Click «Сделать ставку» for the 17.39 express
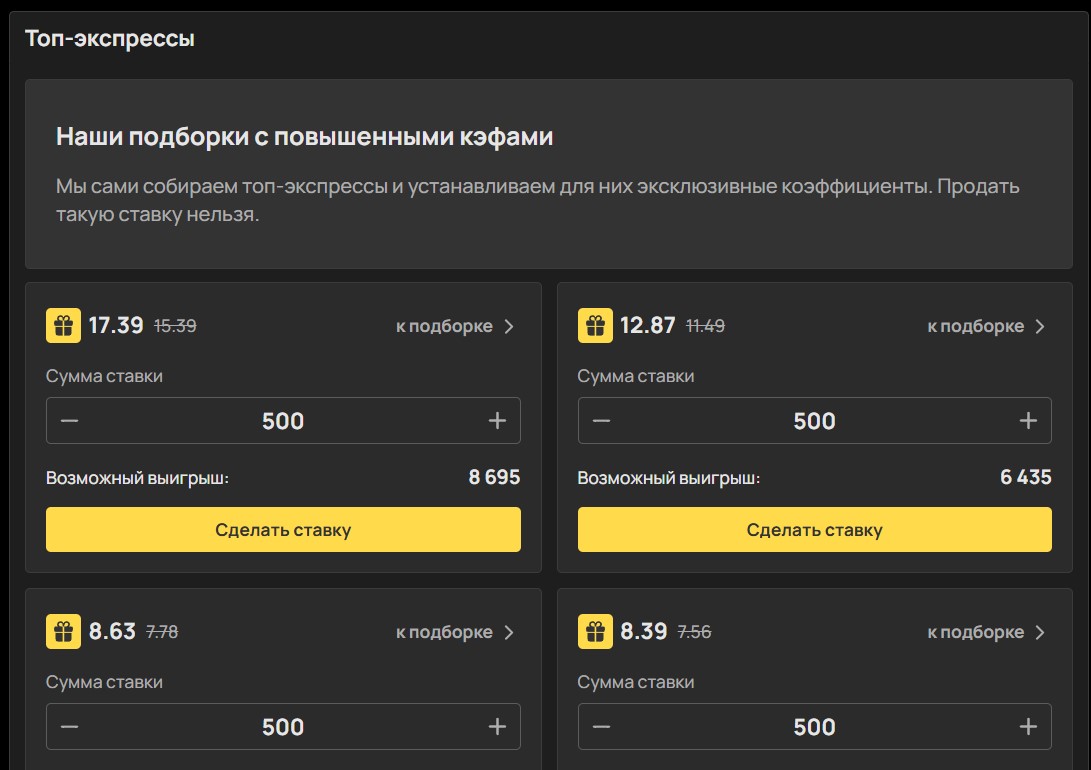Viewport: 1091px width, 770px height. point(283,530)
